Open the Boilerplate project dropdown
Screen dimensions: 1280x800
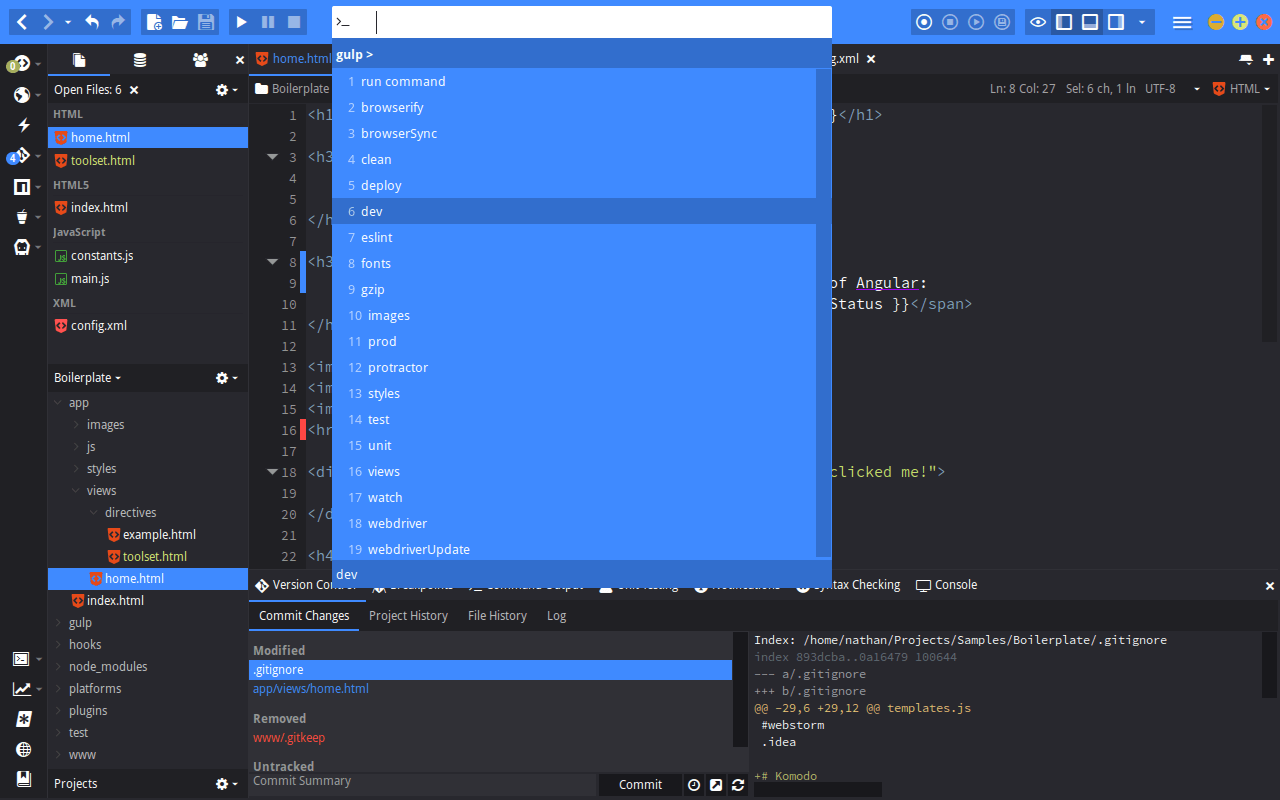pyautogui.click(x=87, y=378)
